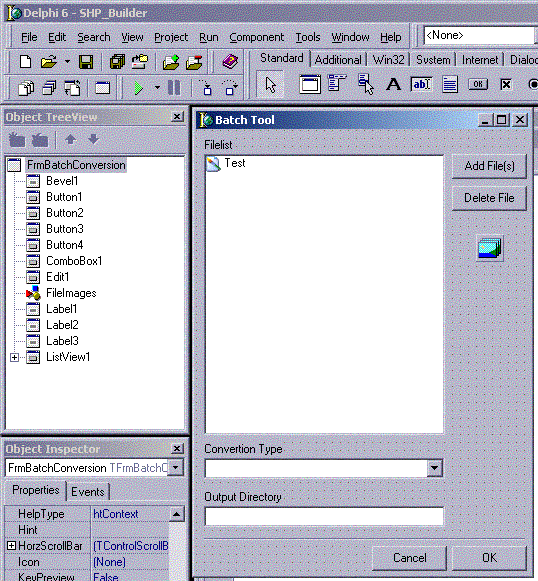Viewport: 538px width, 581px height.
Task: Switch to the Win32 palette tab
Action: pos(388,60)
